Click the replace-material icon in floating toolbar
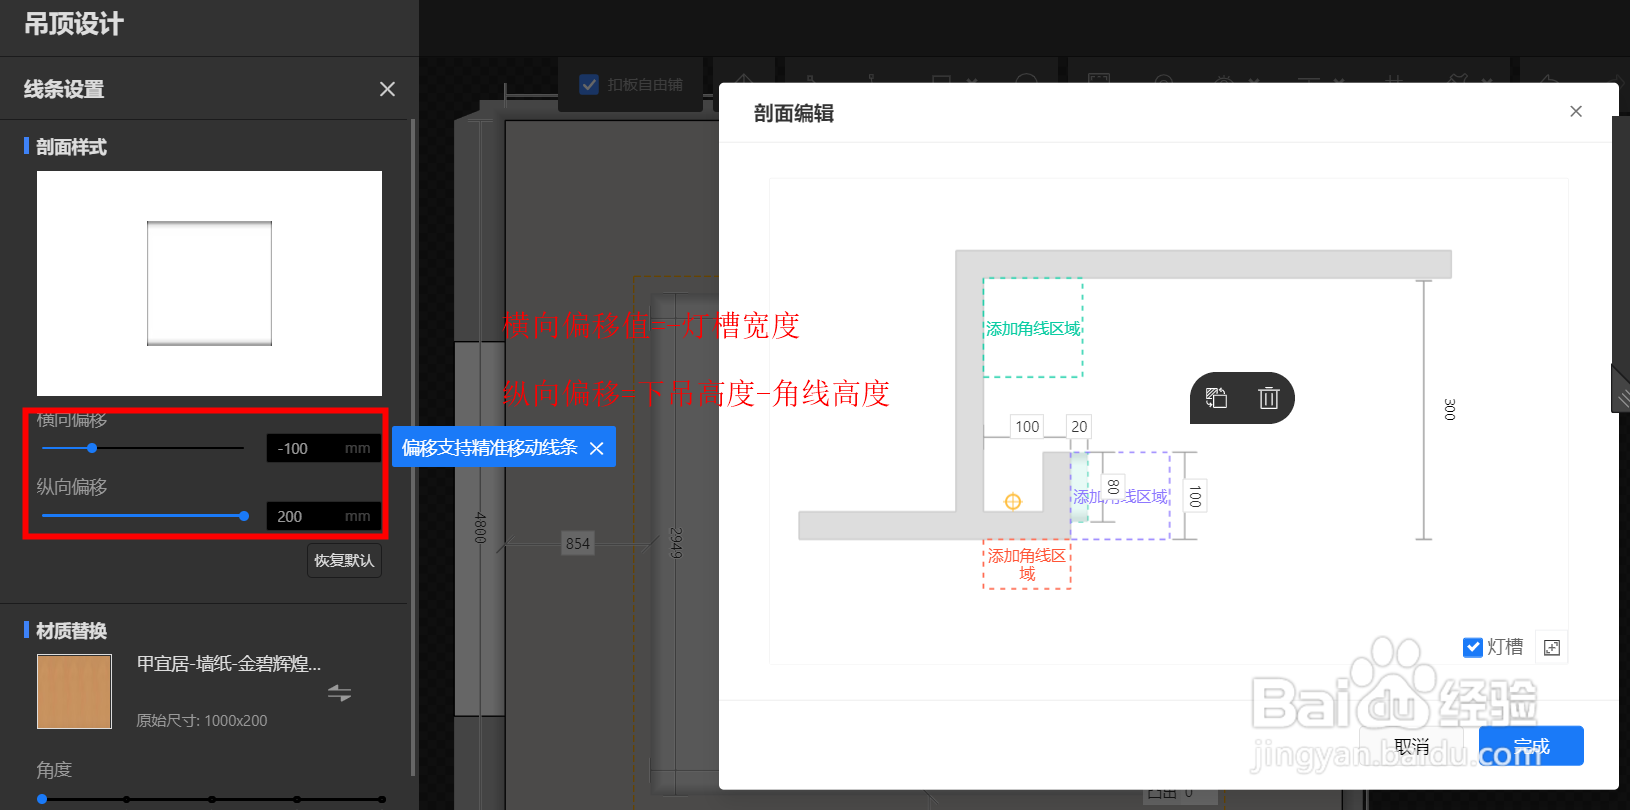 1216,398
